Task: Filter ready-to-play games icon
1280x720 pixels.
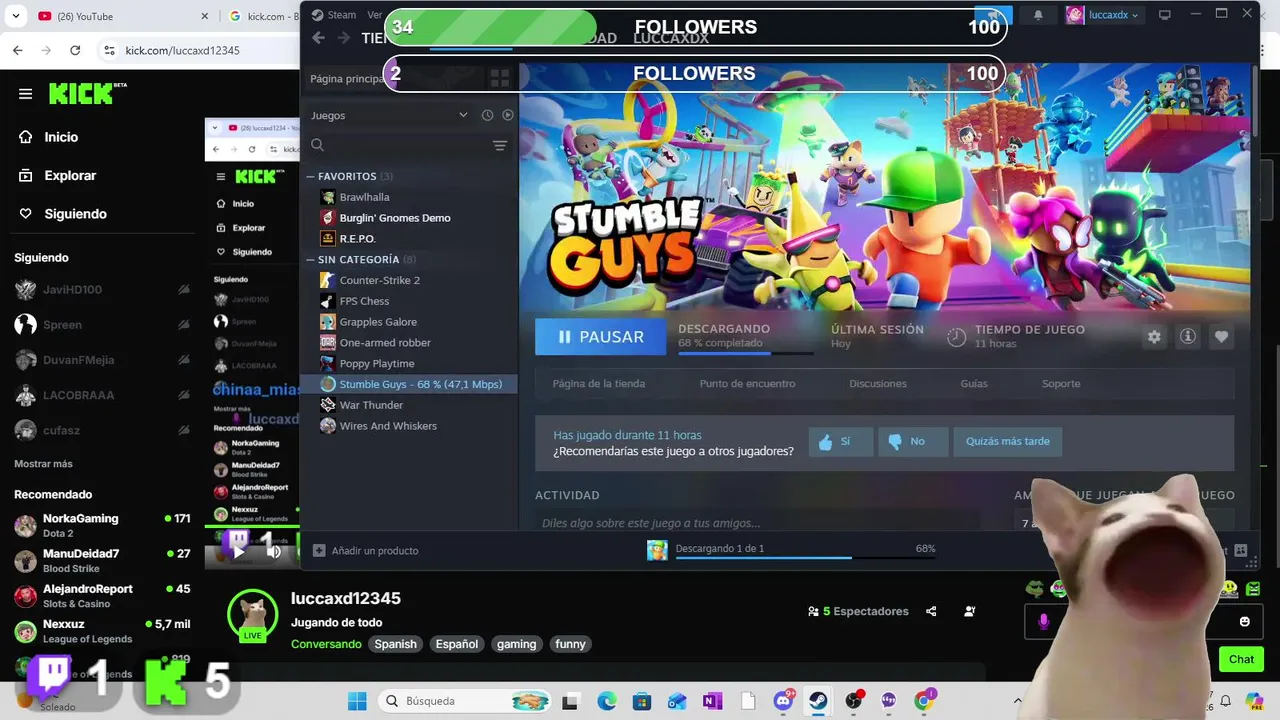Action: tap(508, 115)
